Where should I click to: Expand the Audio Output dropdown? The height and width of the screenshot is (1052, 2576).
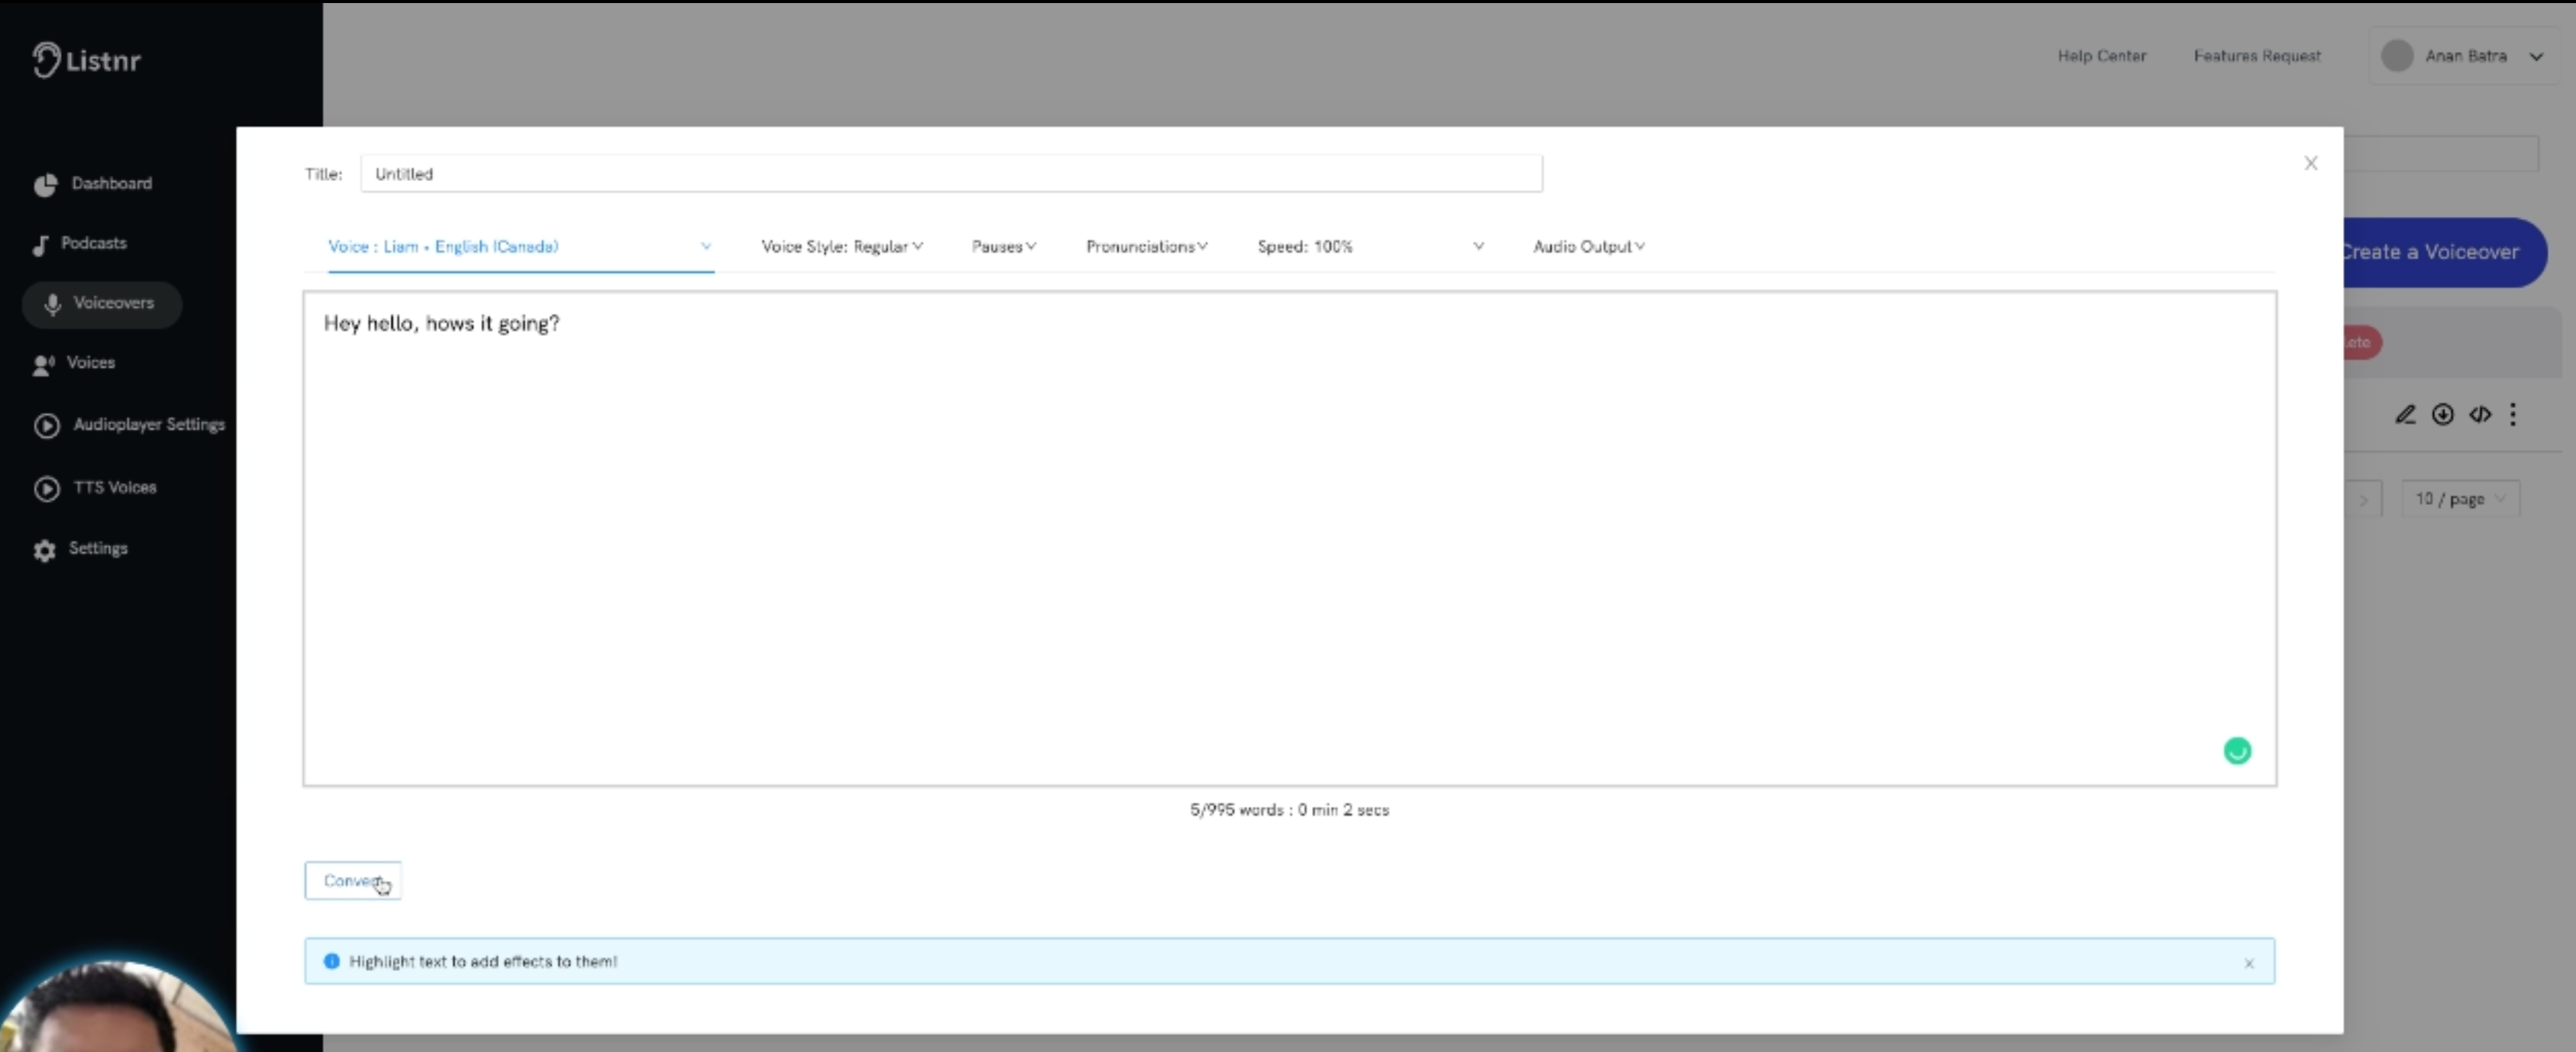click(x=1588, y=247)
